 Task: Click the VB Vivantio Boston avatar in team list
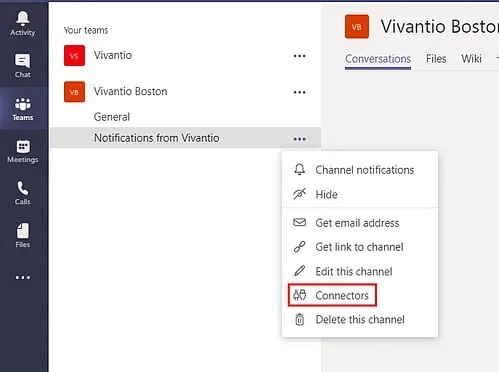pyautogui.click(x=74, y=92)
